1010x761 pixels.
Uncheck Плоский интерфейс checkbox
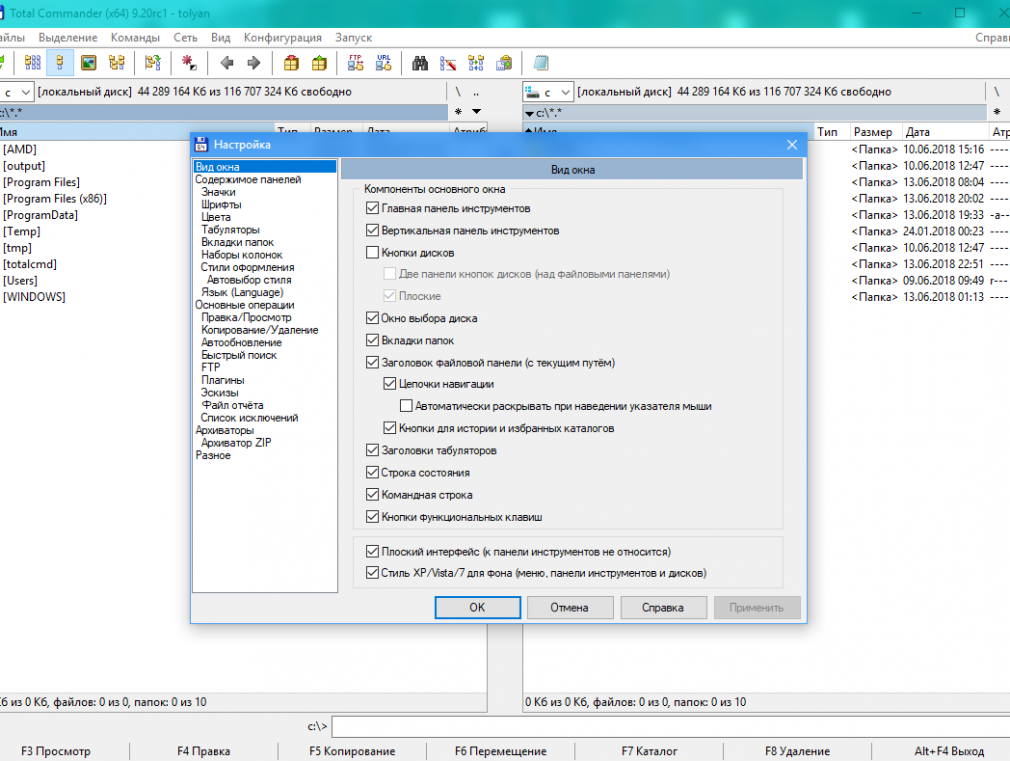pyautogui.click(x=372, y=551)
